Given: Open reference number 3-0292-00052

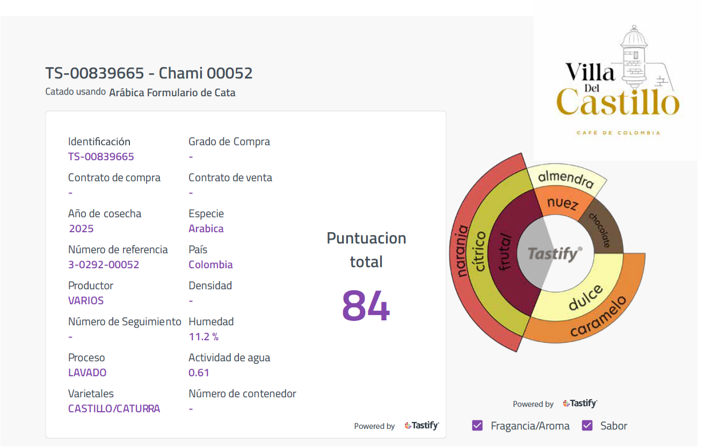Looking at the screenshot, I should tap(103, 265).
